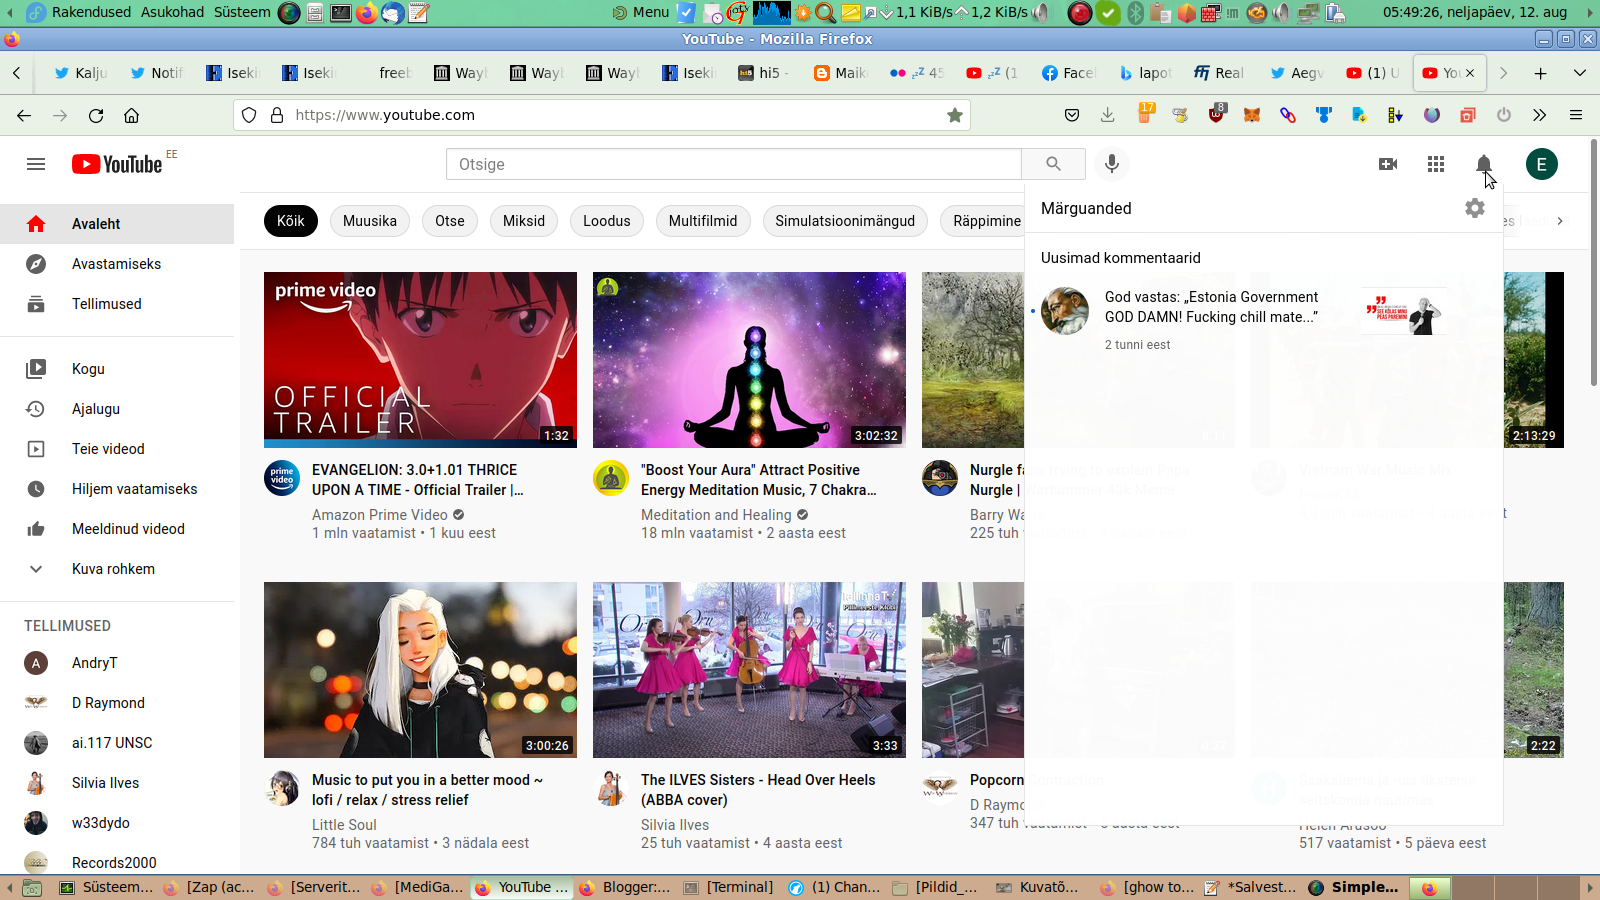Open Tellimused in the sidebar
This screenshot has height=900, width=1600.
106,304
